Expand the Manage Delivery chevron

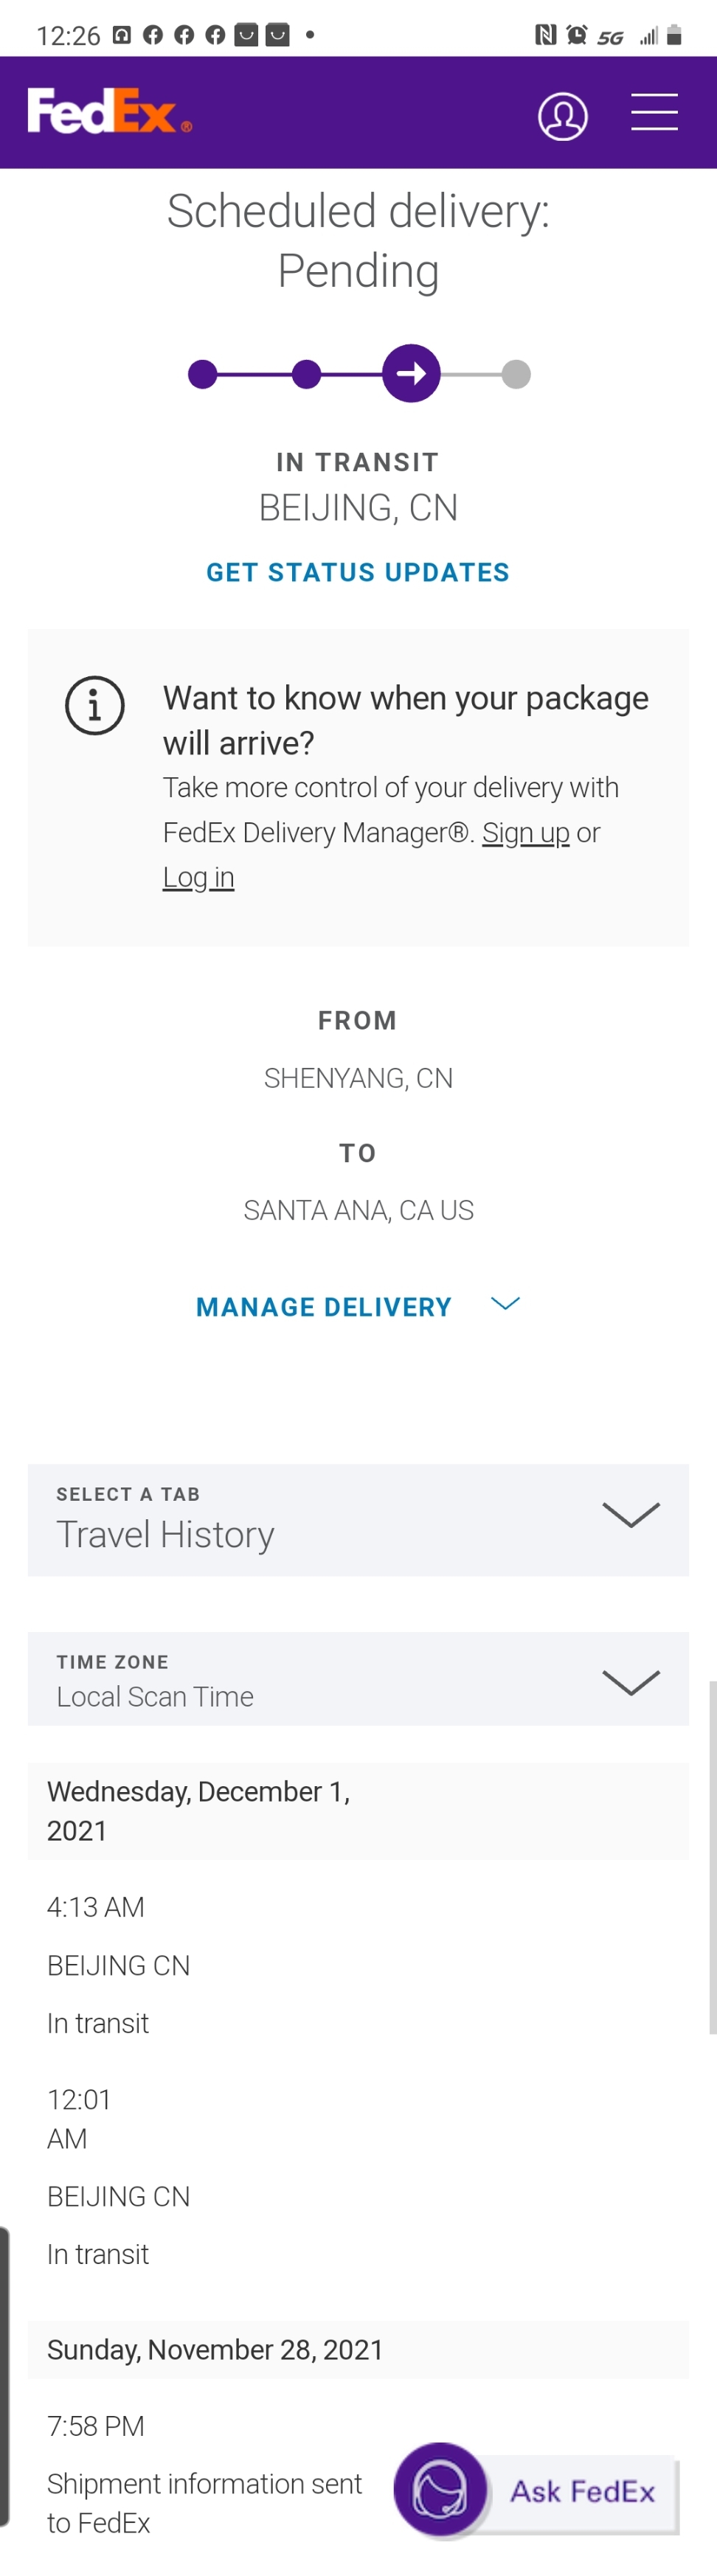[505, 1303]
